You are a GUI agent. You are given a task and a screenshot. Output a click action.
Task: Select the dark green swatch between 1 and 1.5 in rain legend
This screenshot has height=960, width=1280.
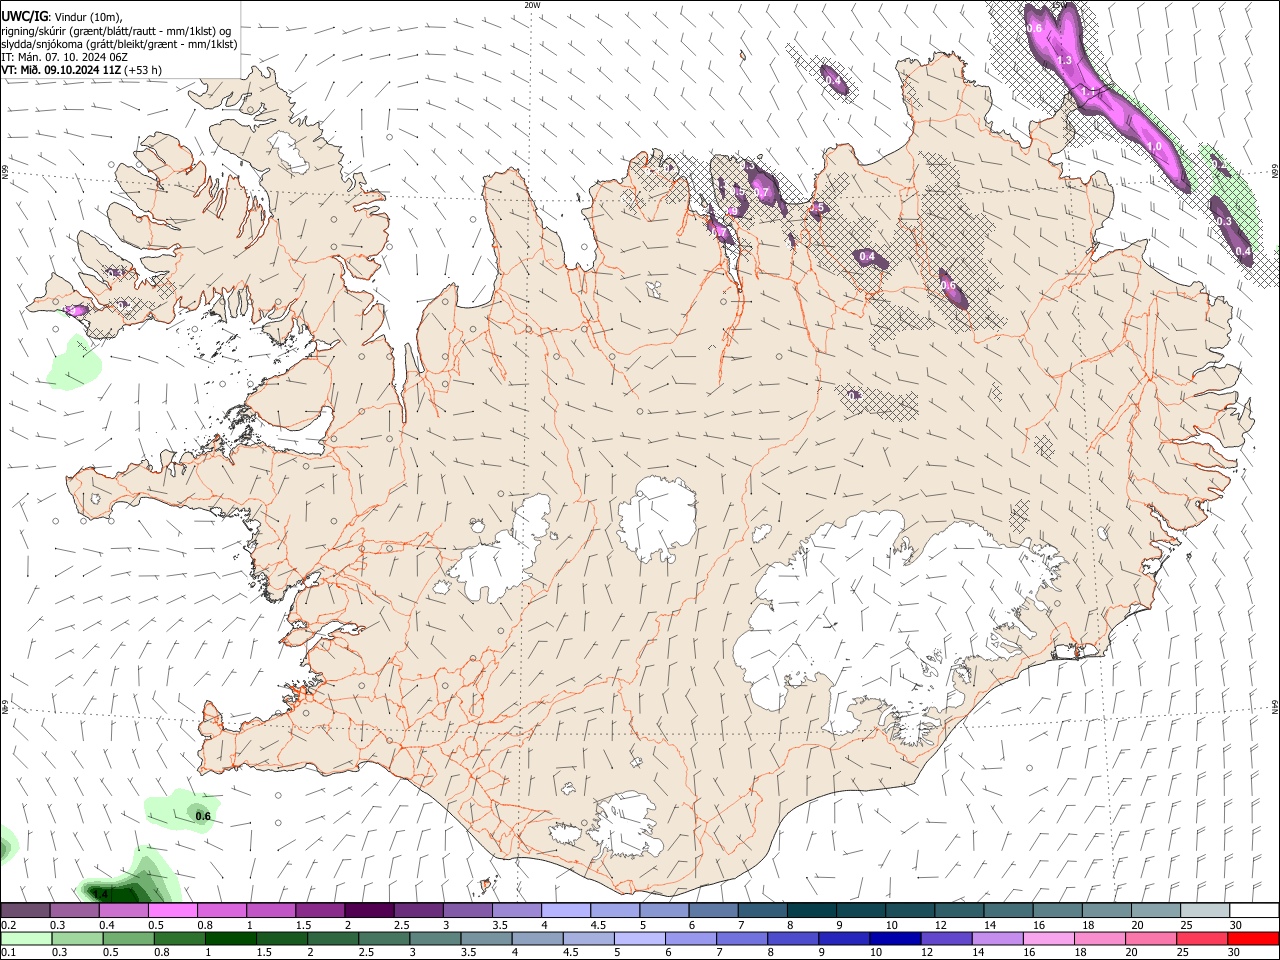click(230, 938)
